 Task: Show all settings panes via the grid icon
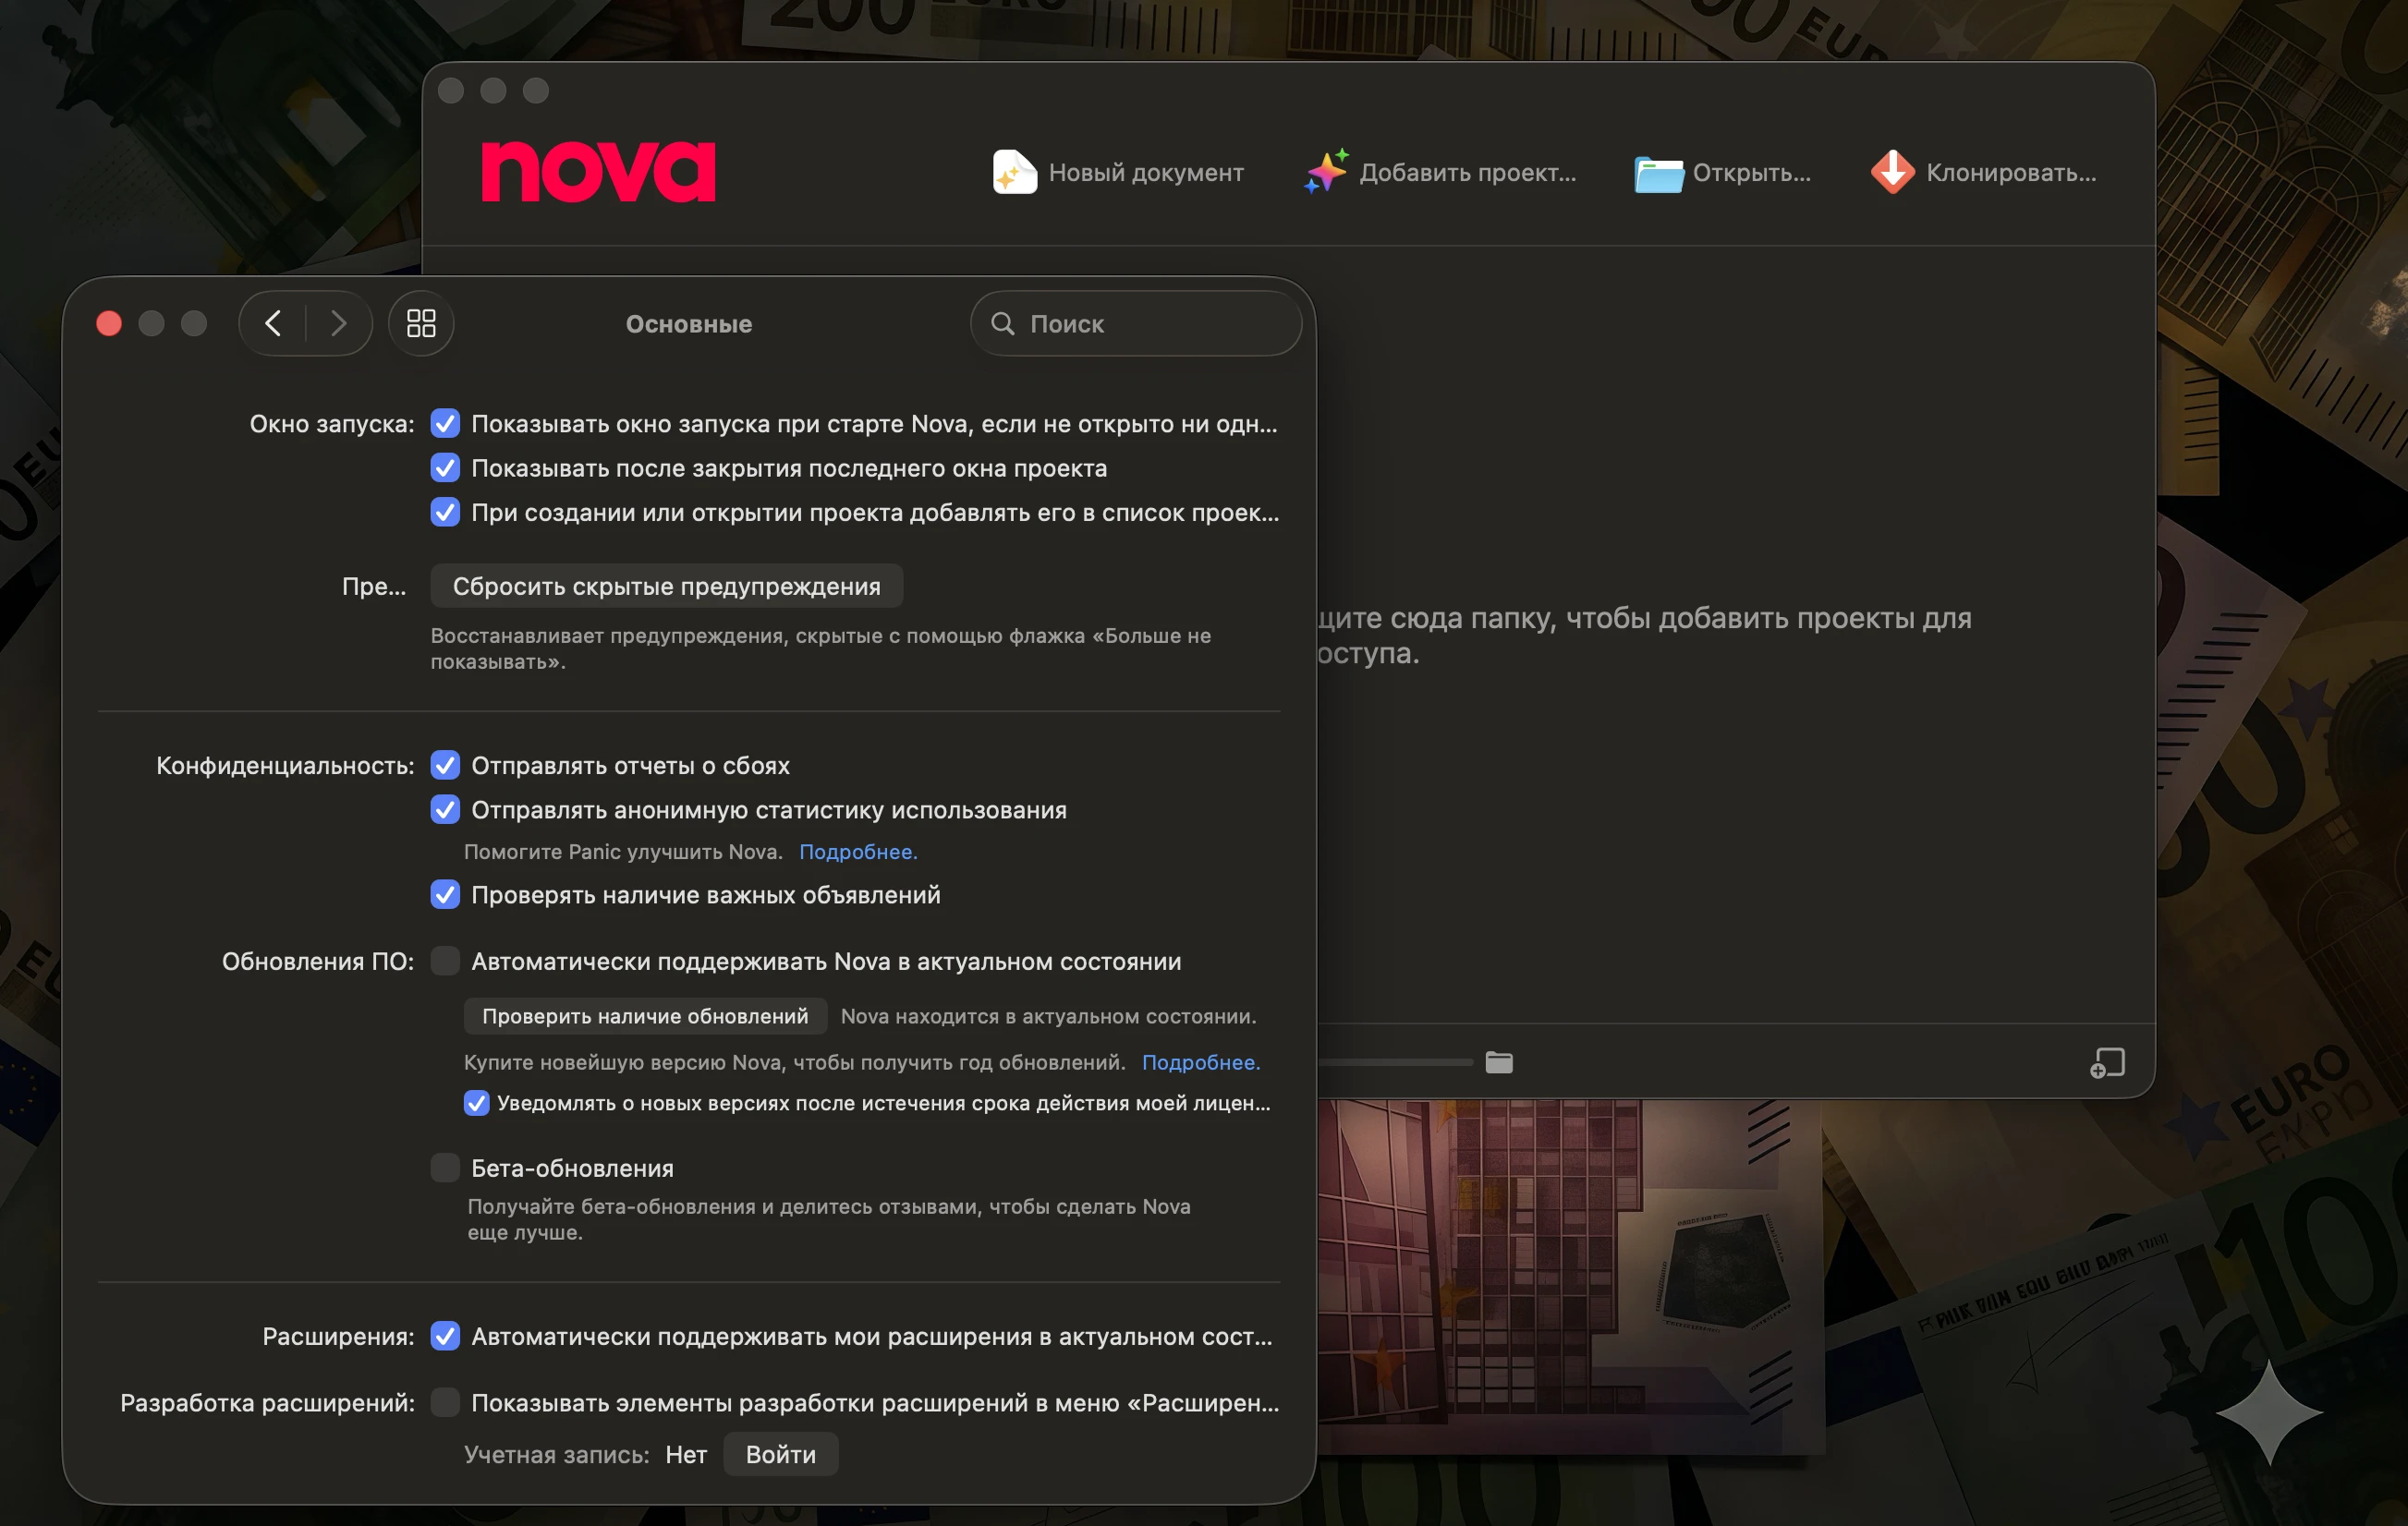[x=421, y=323]
